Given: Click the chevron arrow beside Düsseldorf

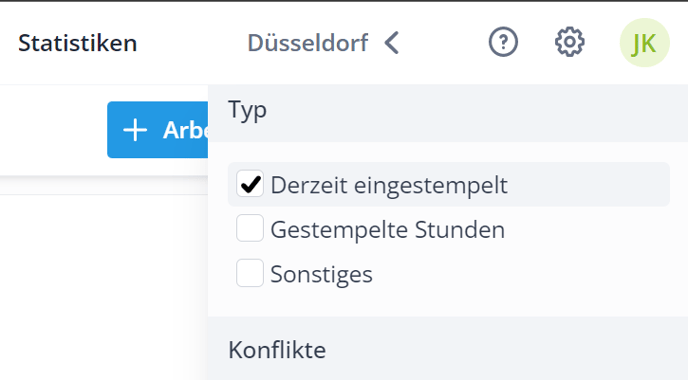Looking at the screenshot, I should pos(392,43).
